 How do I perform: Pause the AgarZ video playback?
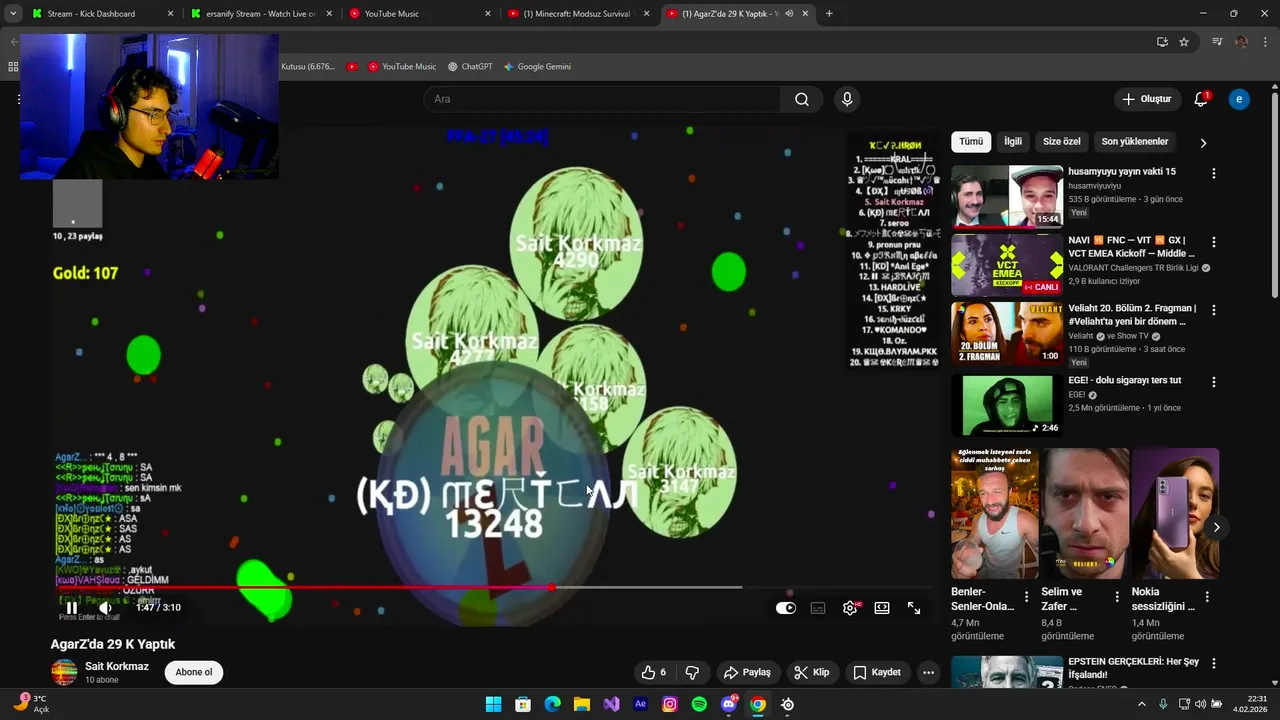click(x=72, y=607)
